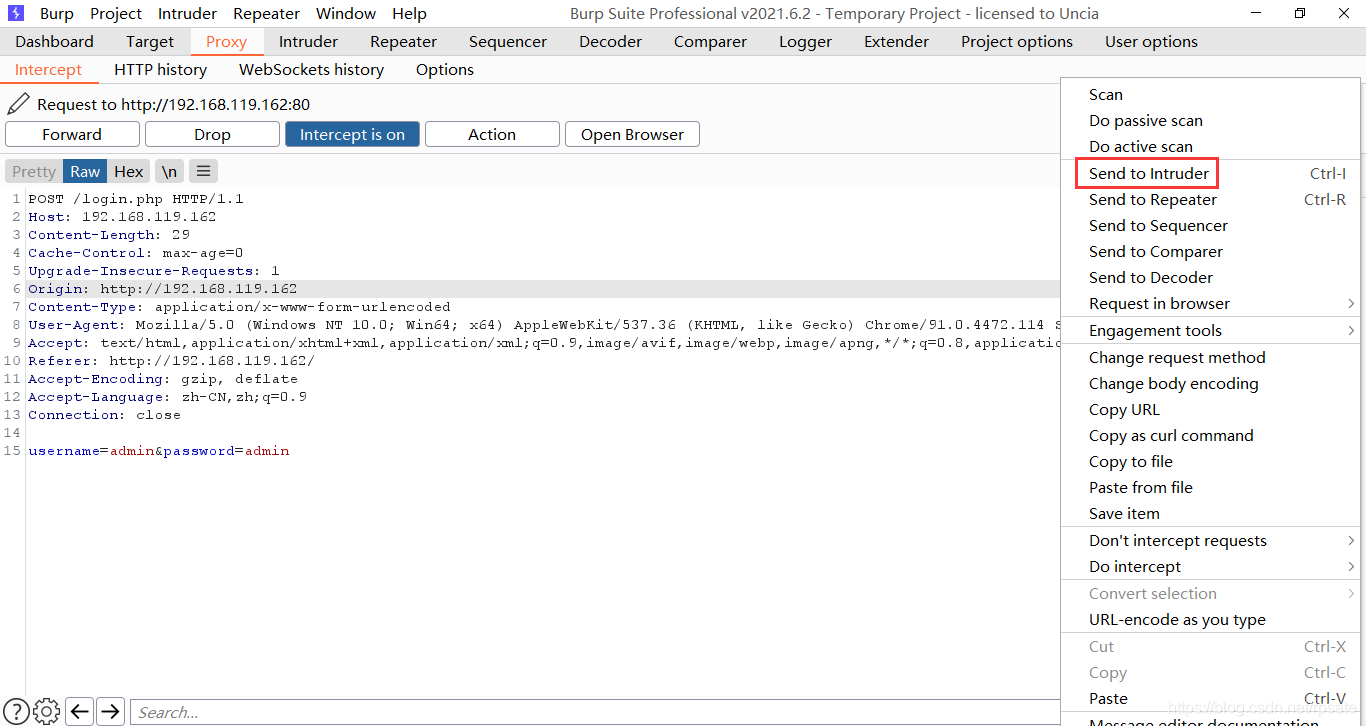Switch to the Decoder tab
Screen dimensions: 1366x726
[x=610, y=41]
